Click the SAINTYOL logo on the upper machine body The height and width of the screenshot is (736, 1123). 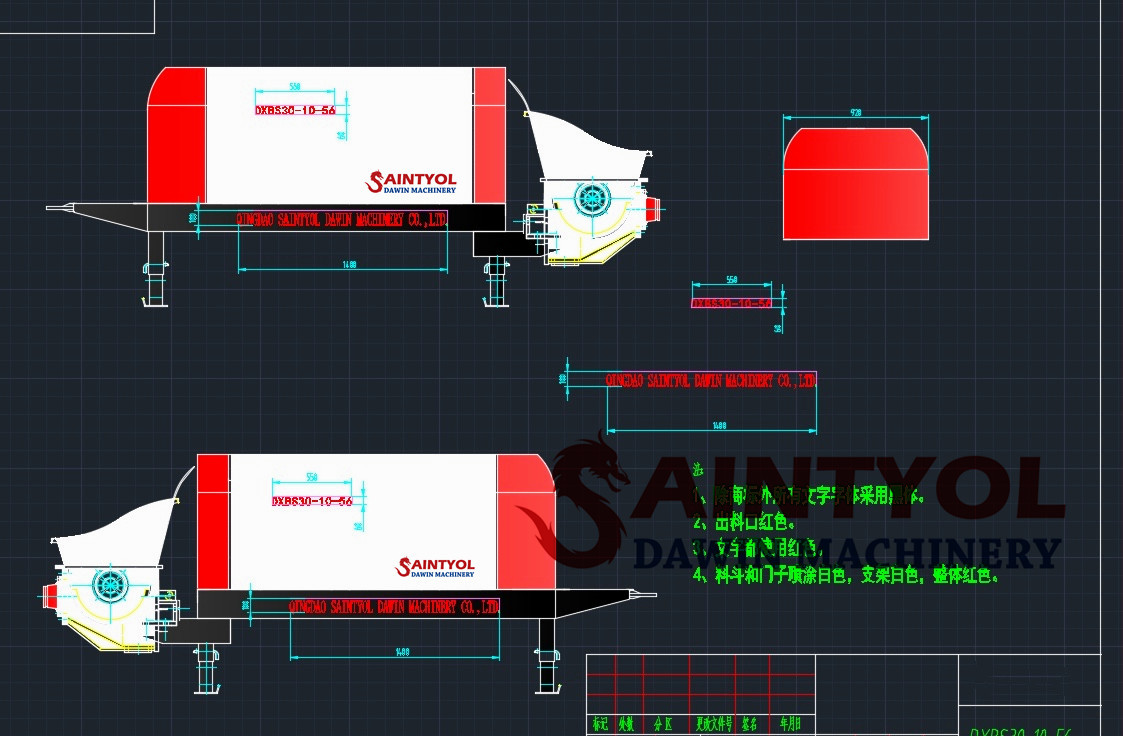412,183
